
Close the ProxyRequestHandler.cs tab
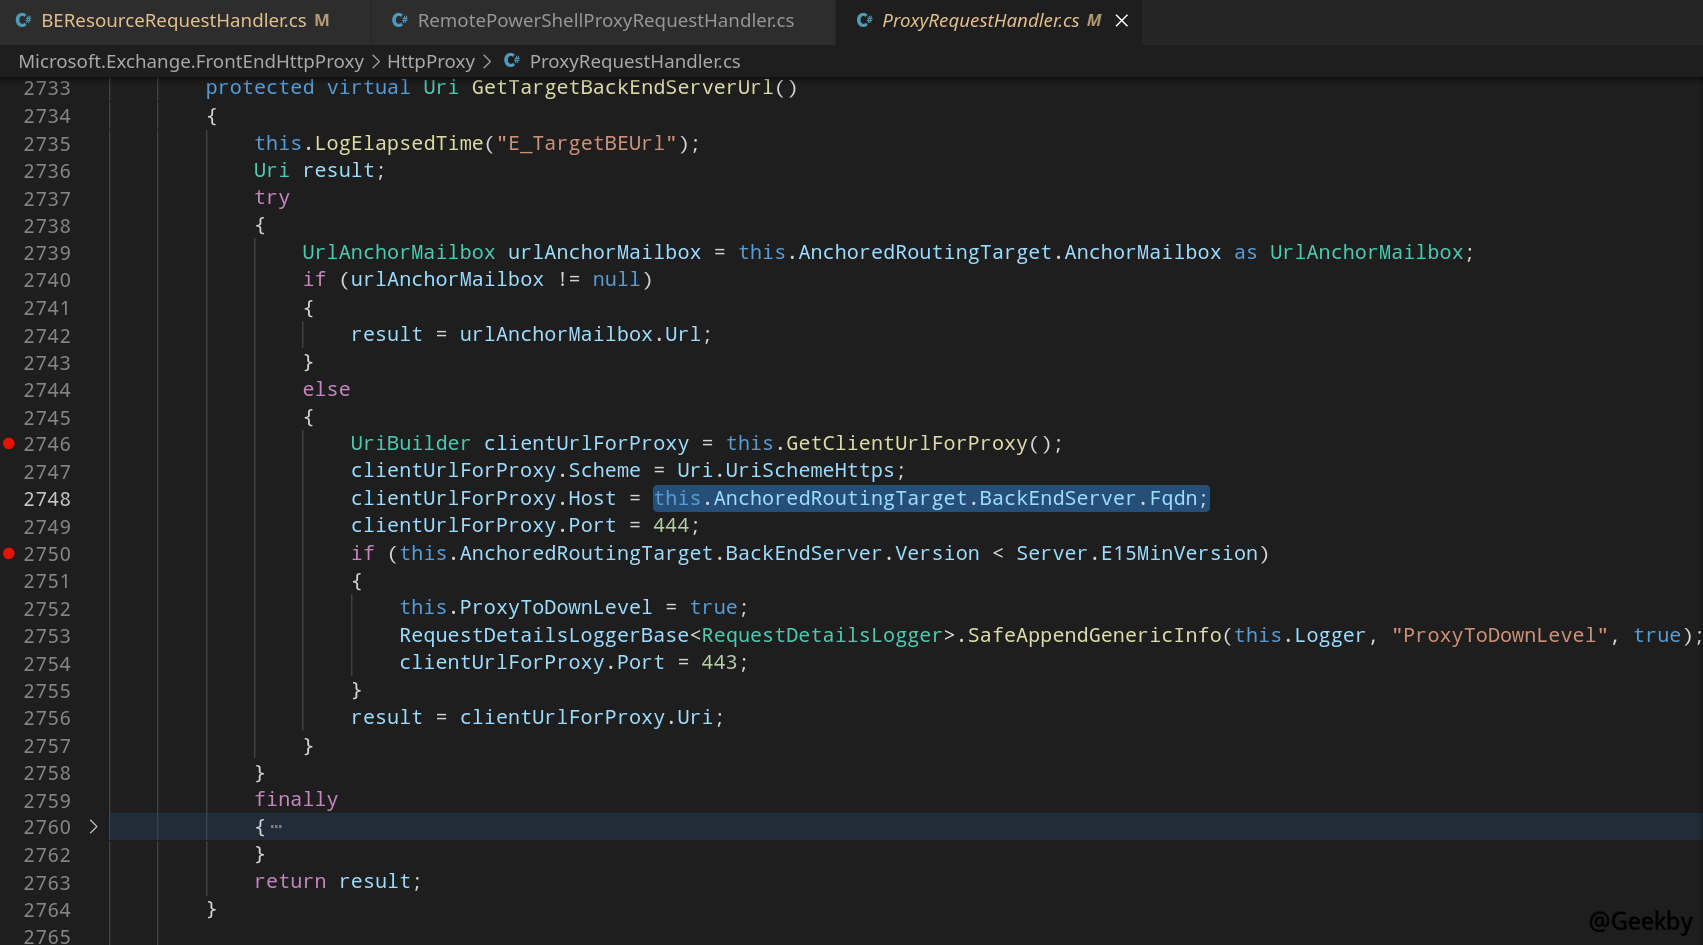tap(1122, 20)
